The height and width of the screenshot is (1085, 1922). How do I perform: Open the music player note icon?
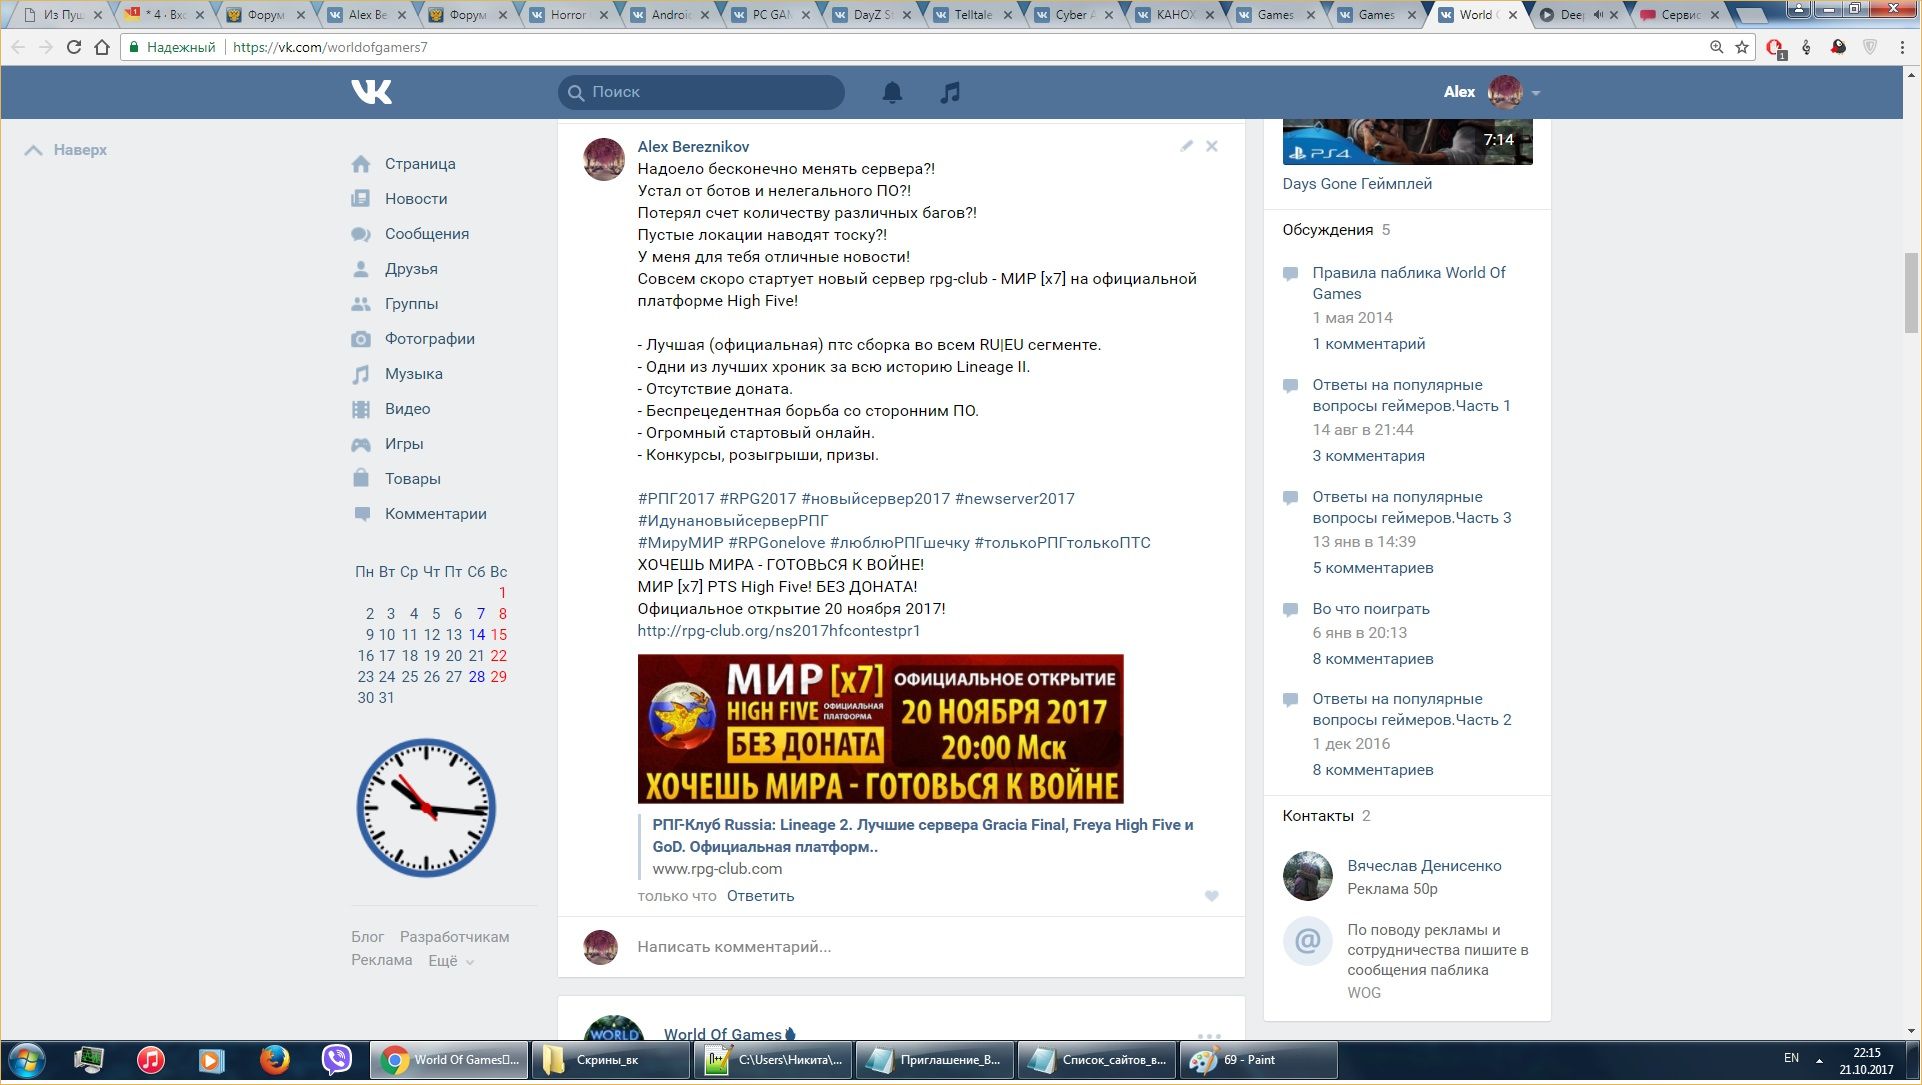[950, 92]
